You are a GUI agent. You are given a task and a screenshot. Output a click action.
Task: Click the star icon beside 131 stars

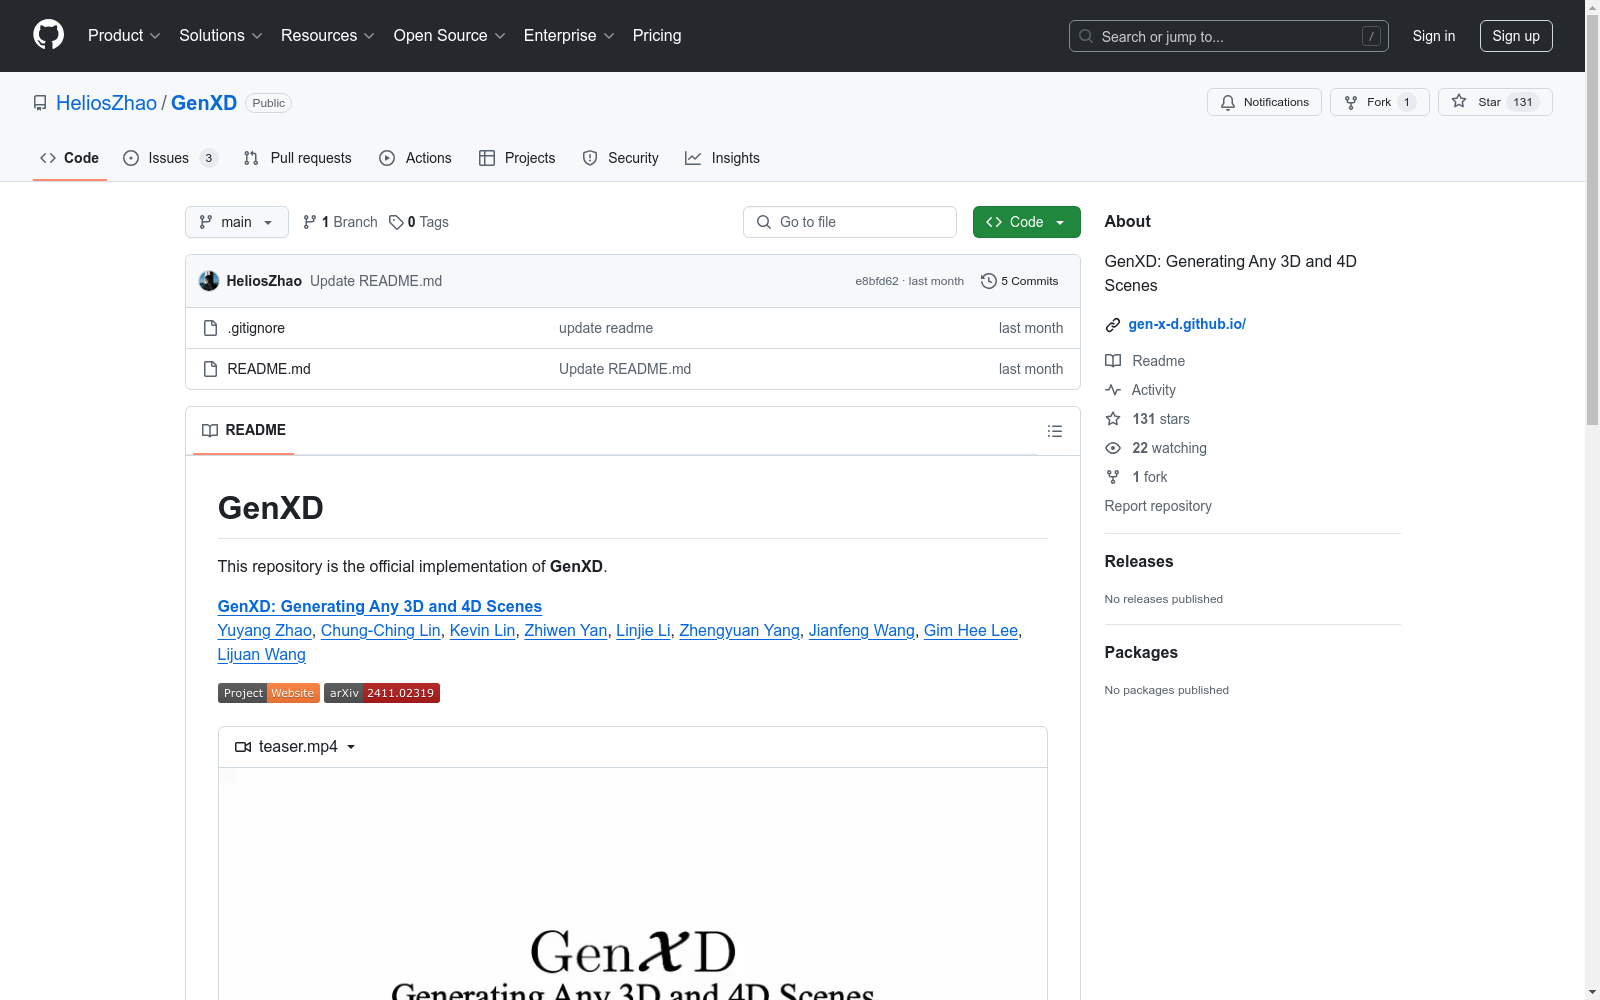tap(1113, 419)
